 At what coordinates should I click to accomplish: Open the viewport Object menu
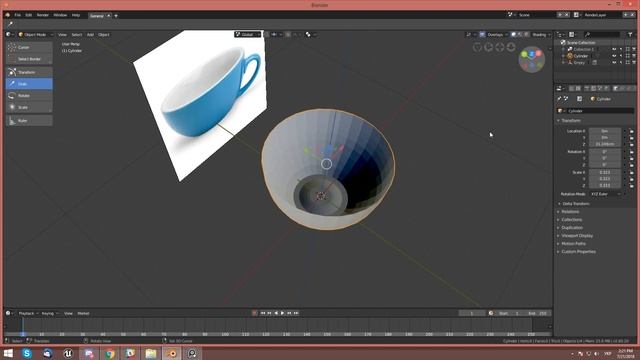click(104, 35)
